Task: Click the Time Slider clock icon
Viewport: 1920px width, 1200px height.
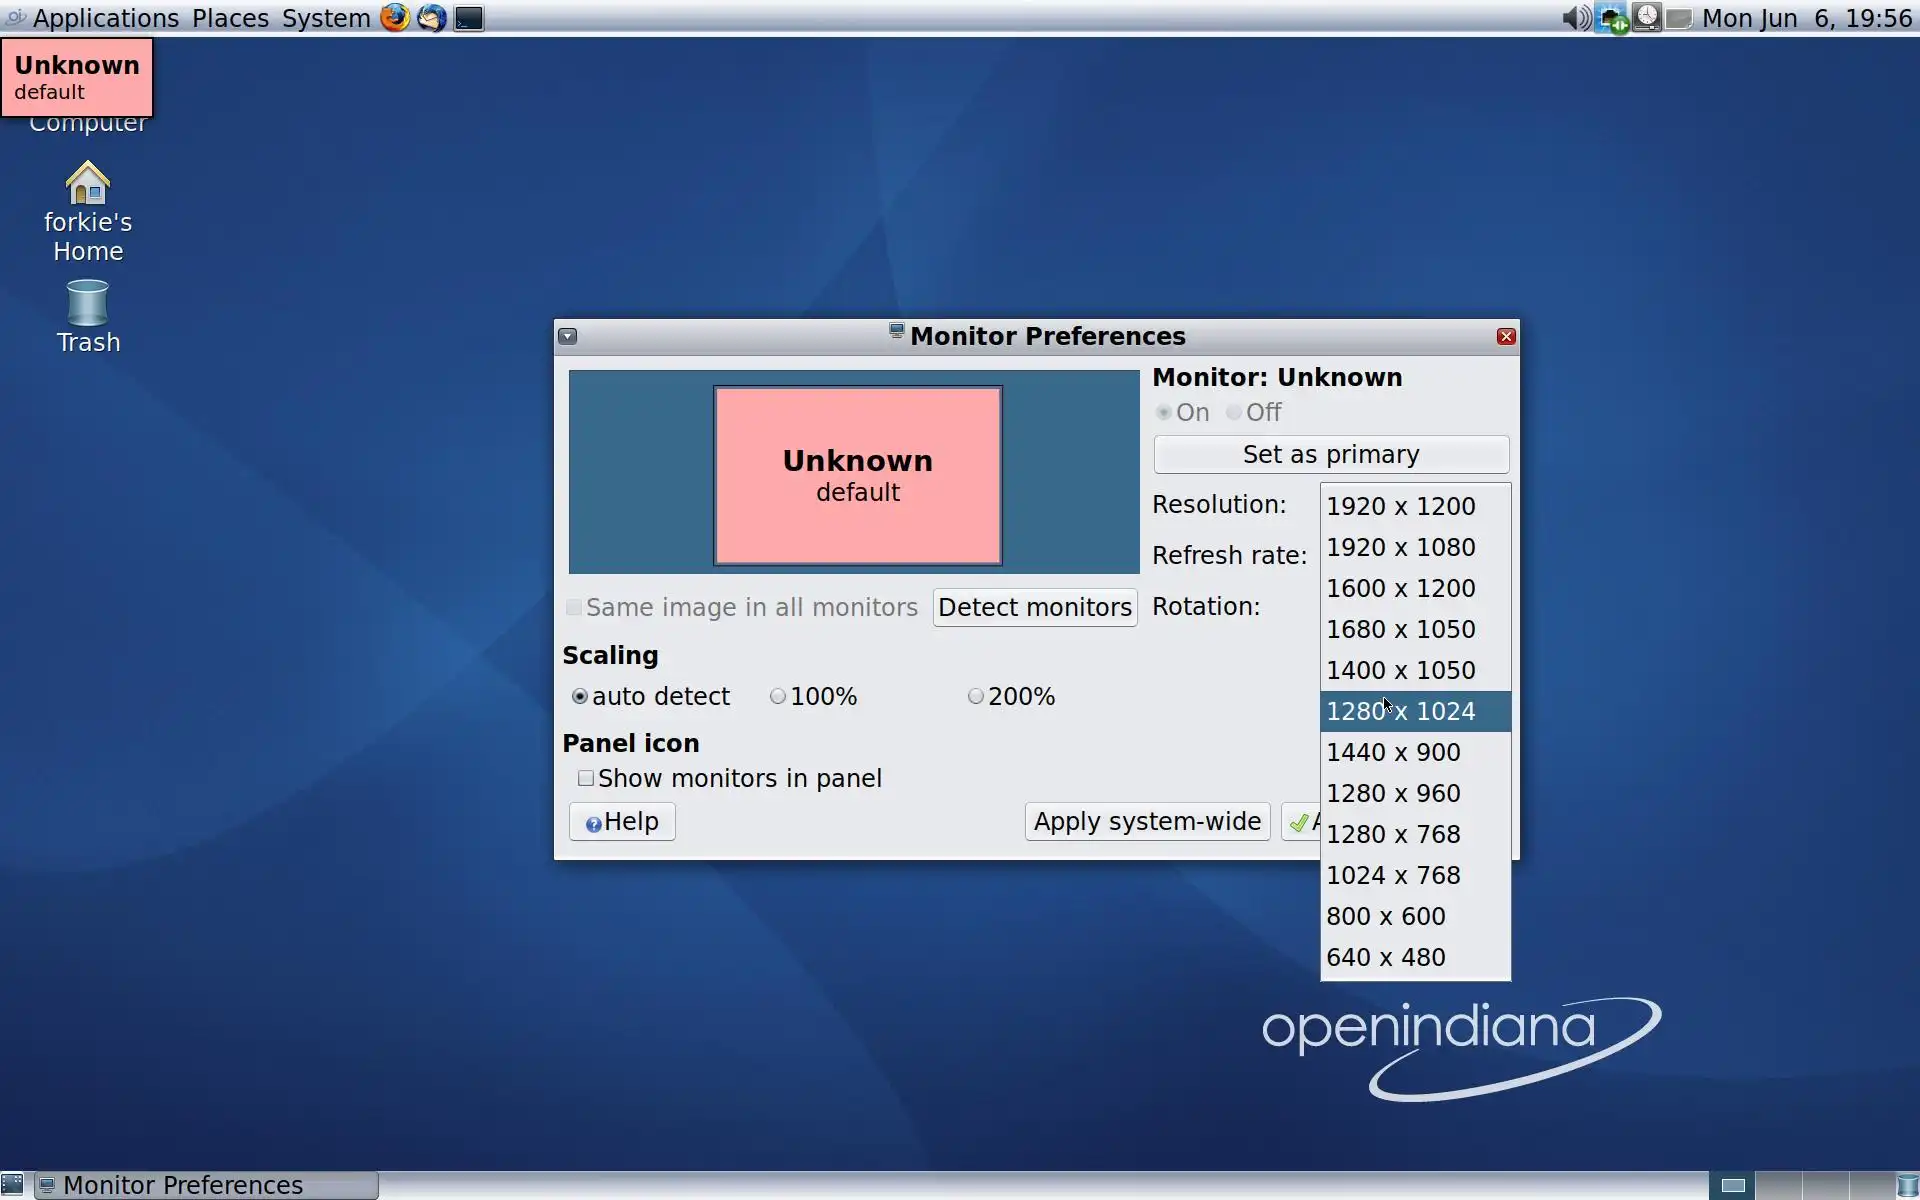Action: tap(1647, 18)
